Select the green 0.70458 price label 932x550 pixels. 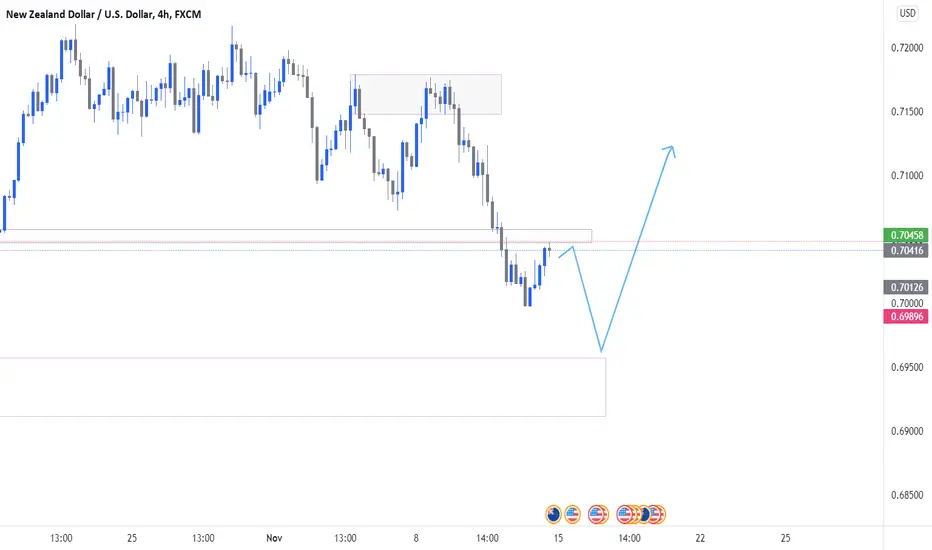[x=906, y=235]
